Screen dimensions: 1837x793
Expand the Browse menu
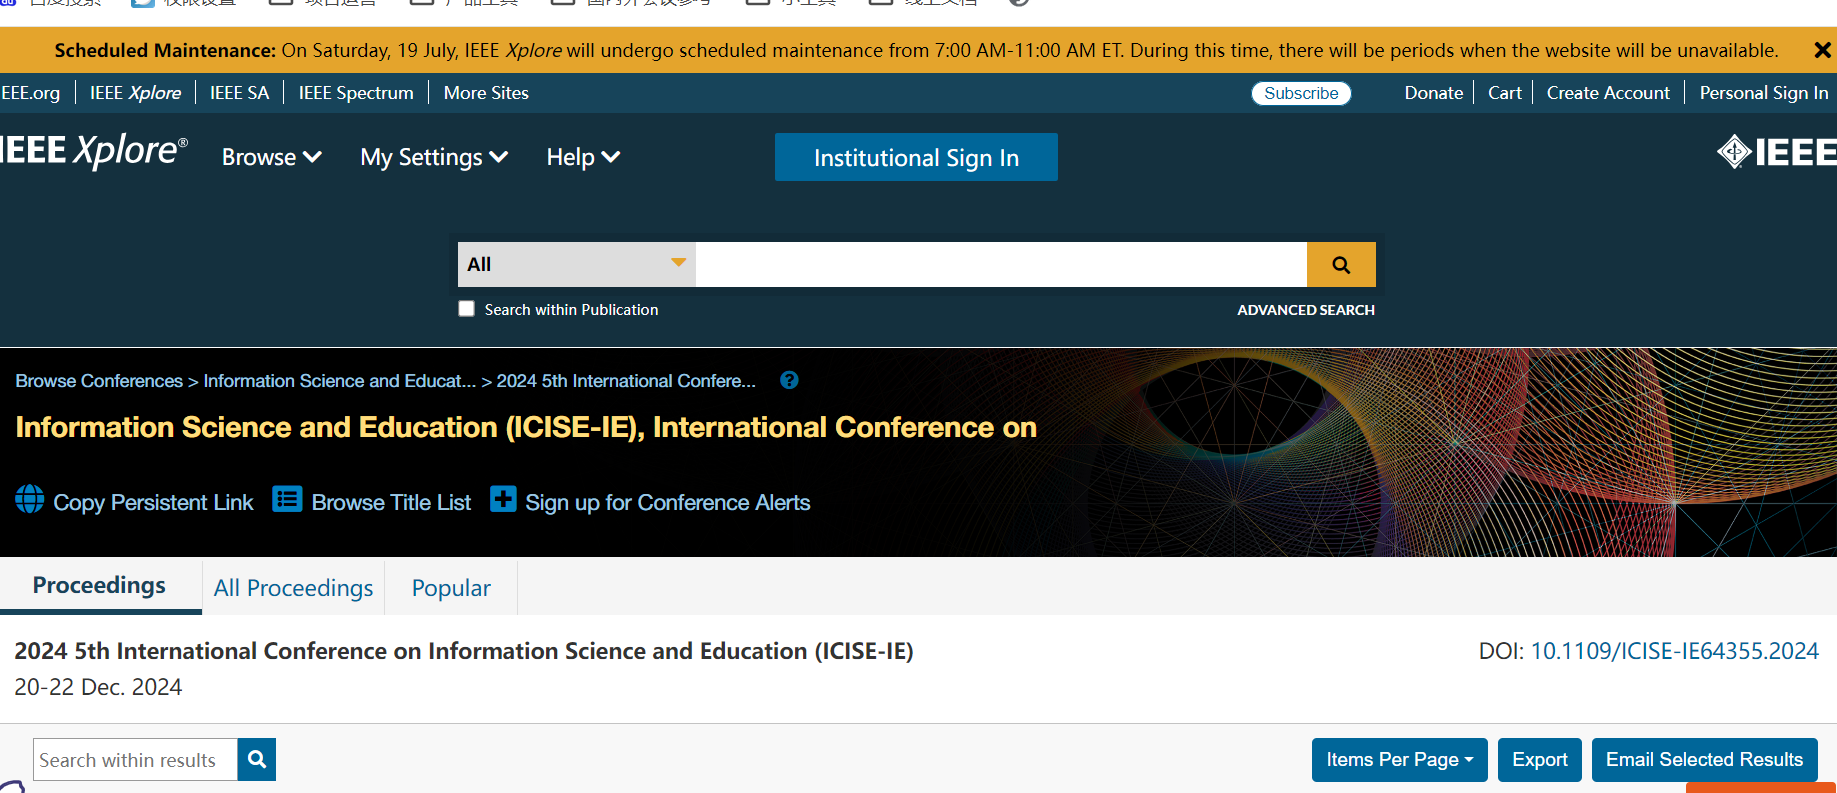click(271, 157)
